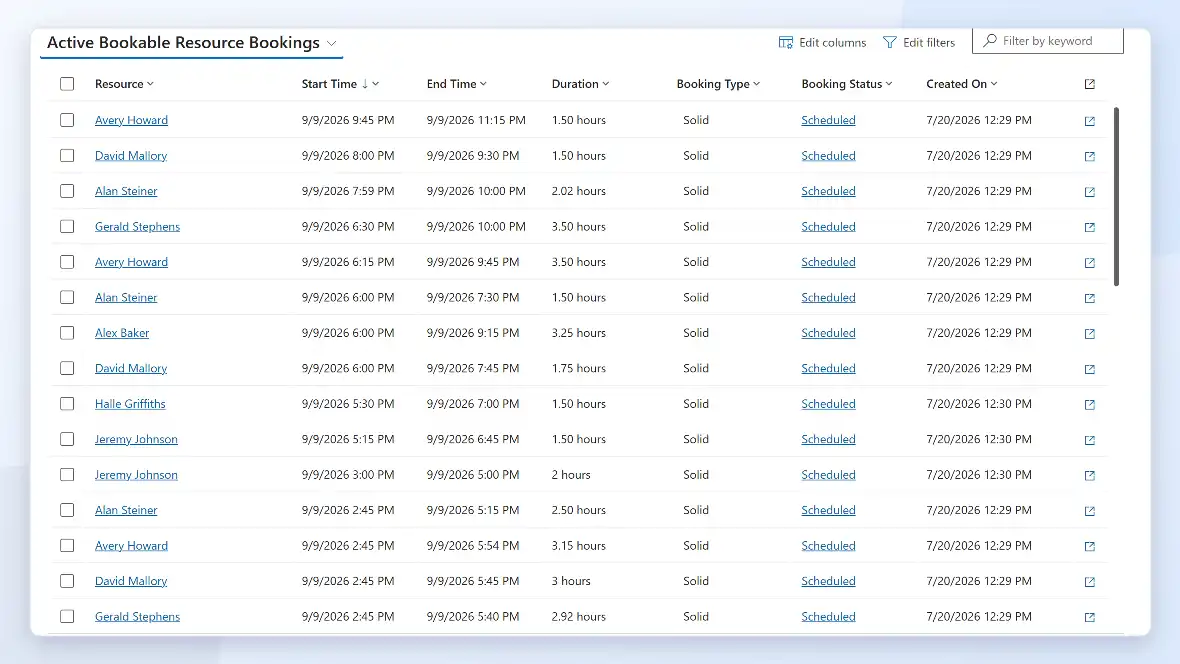Open Scheduled status link in the Alex Baker row
This screenshot has height=664, width=1180.
tap(828, 333)
